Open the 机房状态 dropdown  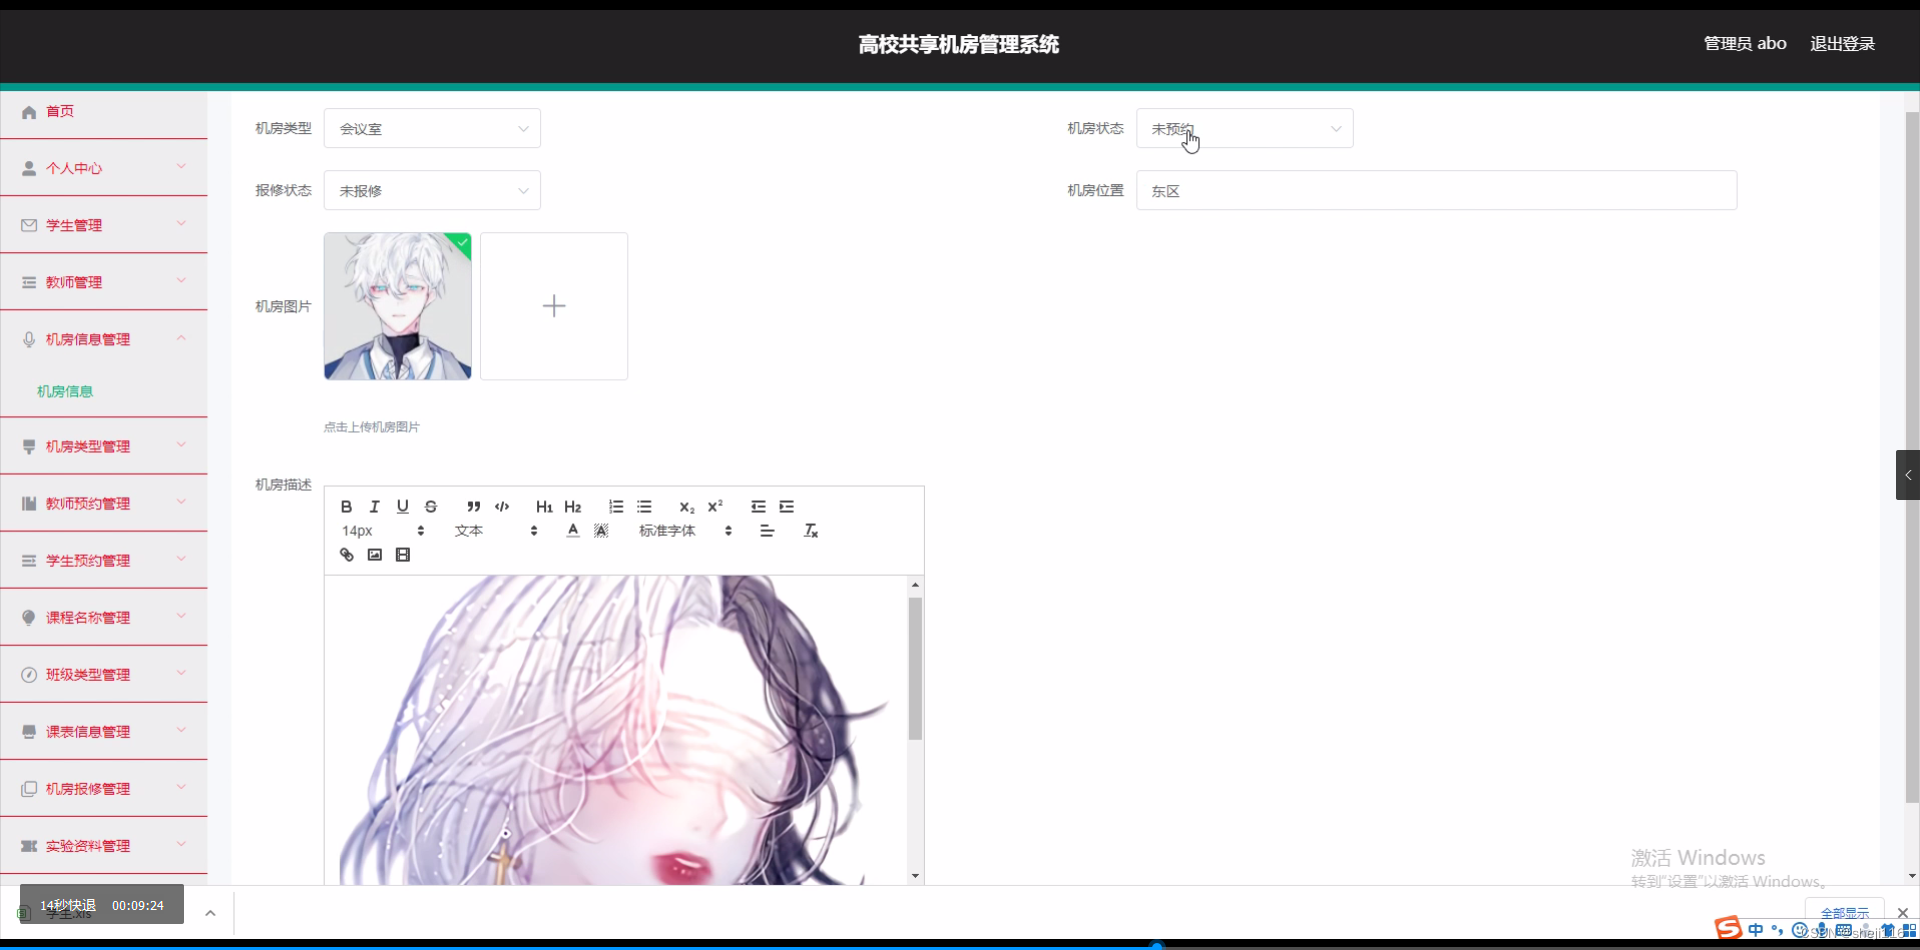[x=1244, y=128]
